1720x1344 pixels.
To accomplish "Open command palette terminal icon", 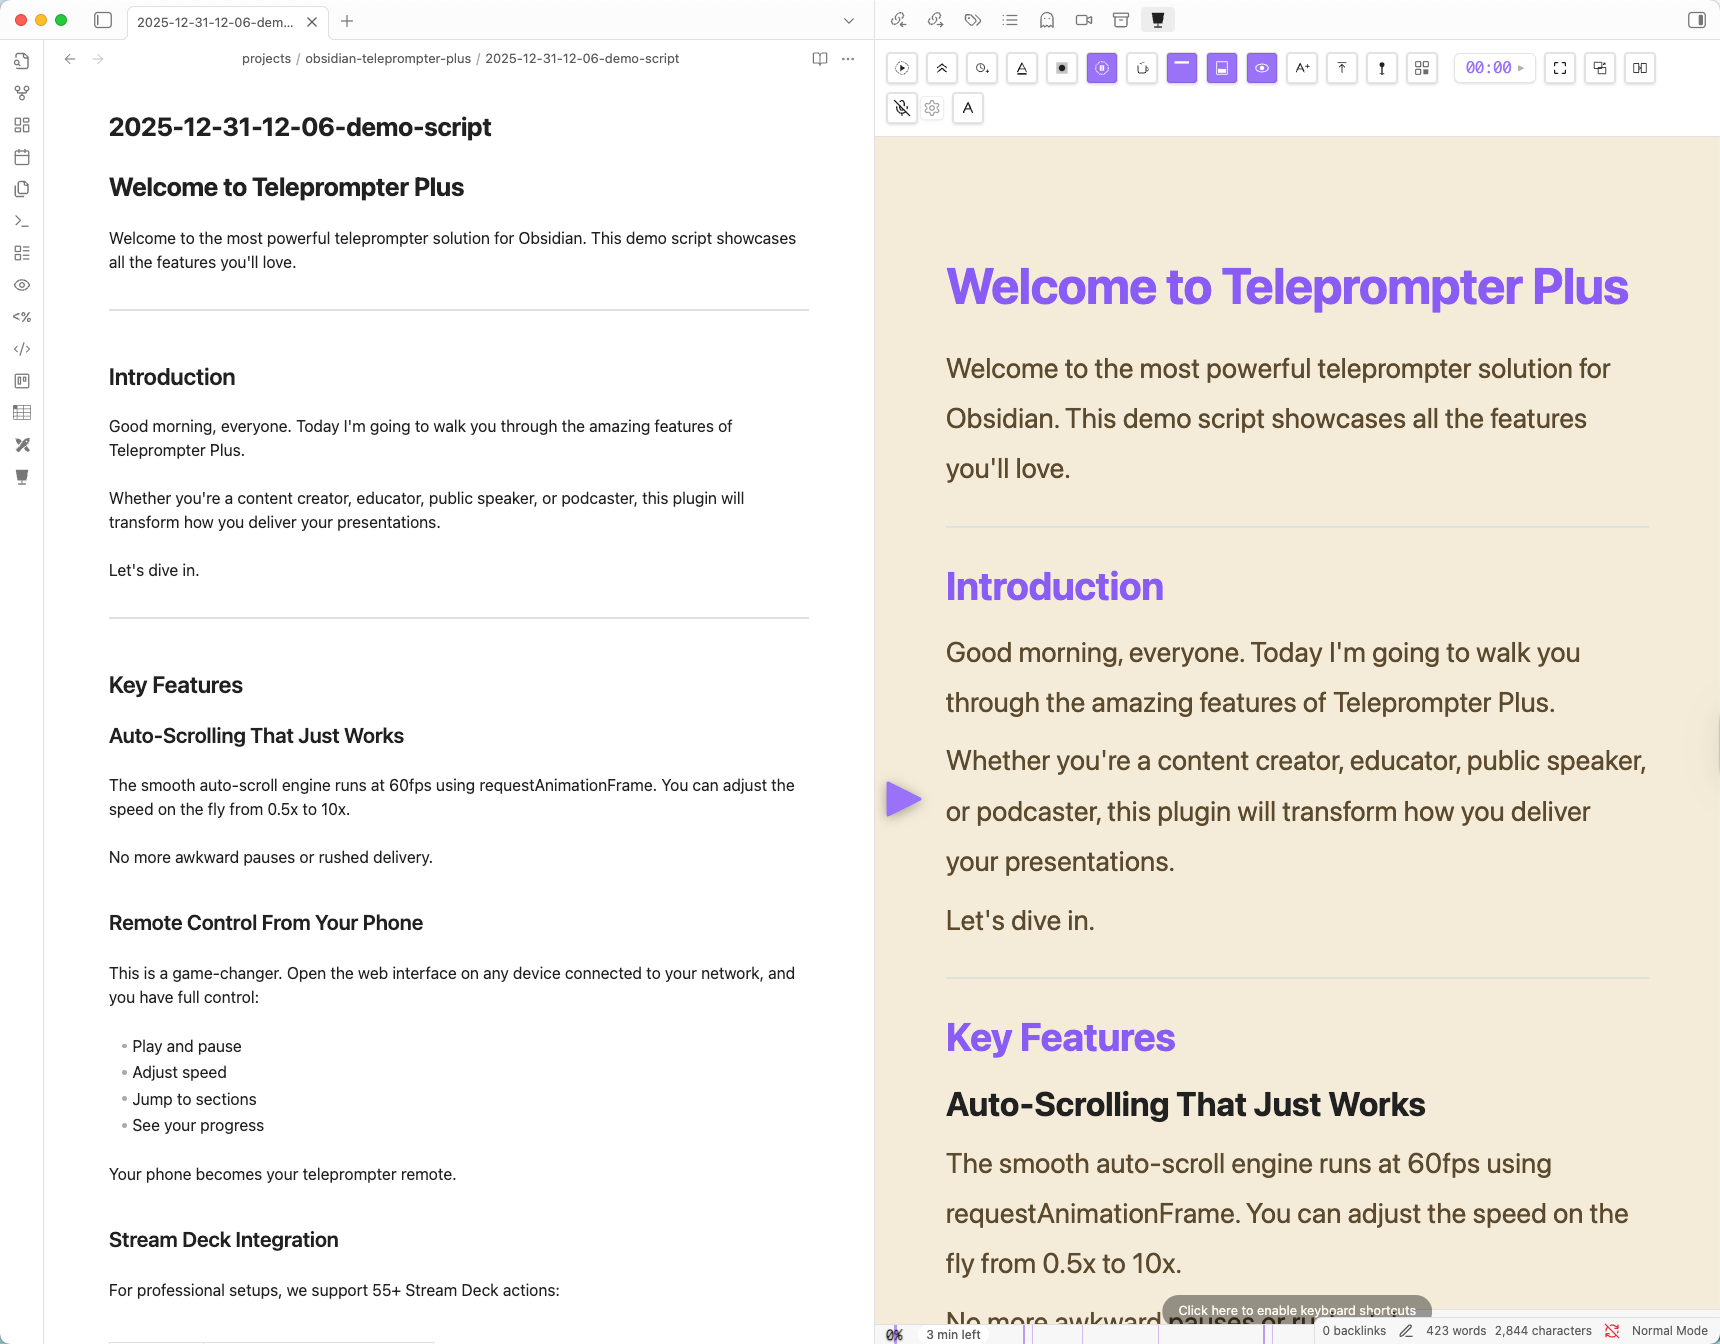I will coord(22,221).
